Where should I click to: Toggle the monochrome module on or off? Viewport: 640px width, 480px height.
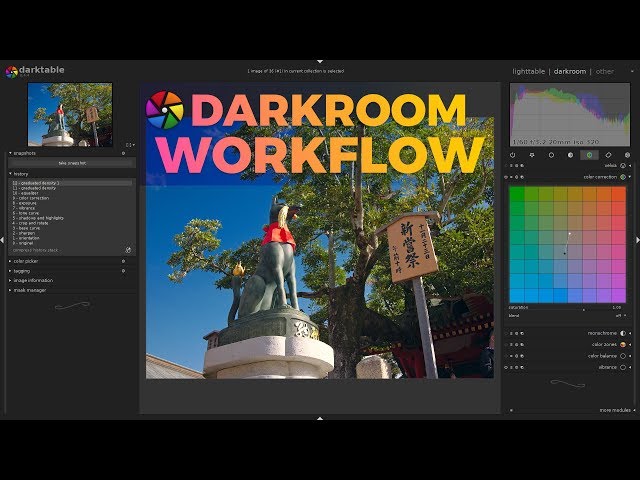coord(506,333)
